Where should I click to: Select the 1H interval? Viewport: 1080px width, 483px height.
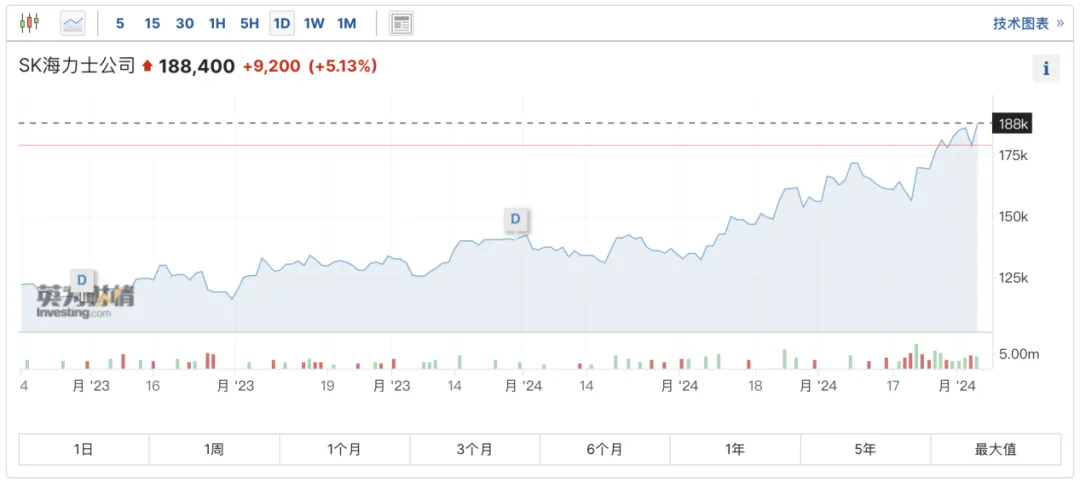point(217,23)
